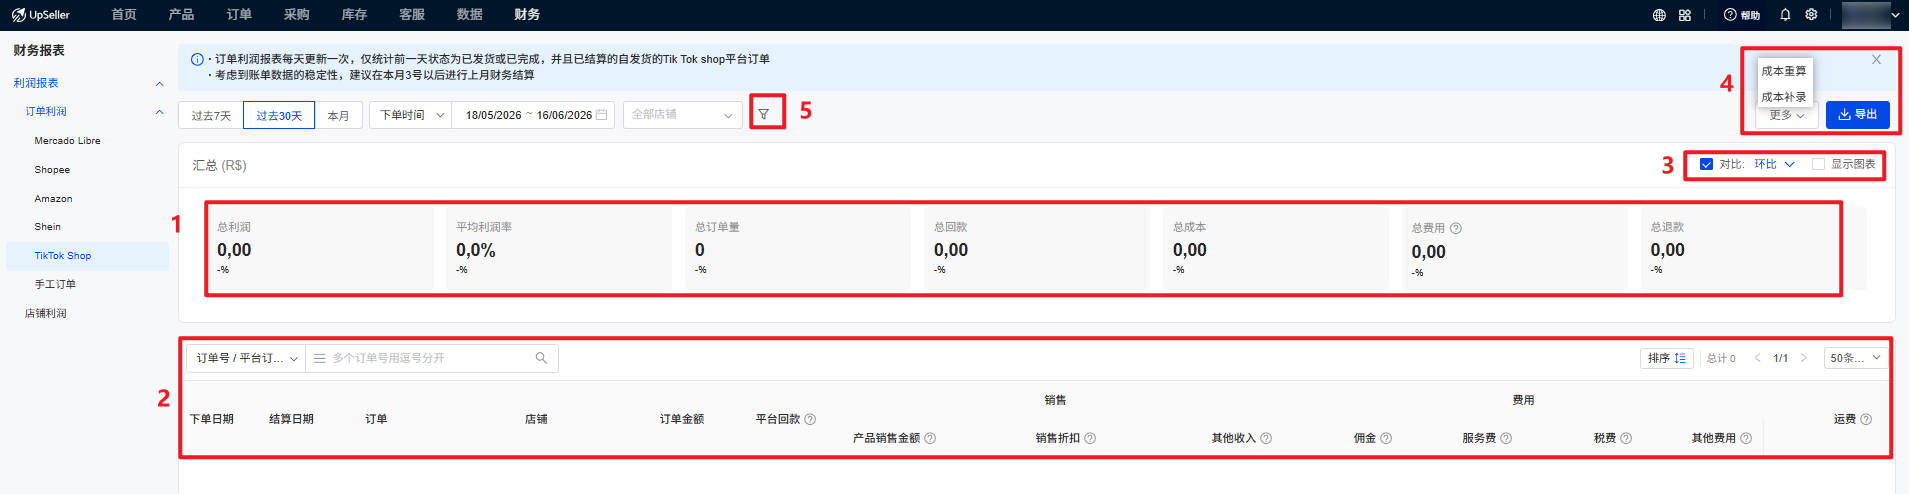Open the apps grid icon

1685,15
